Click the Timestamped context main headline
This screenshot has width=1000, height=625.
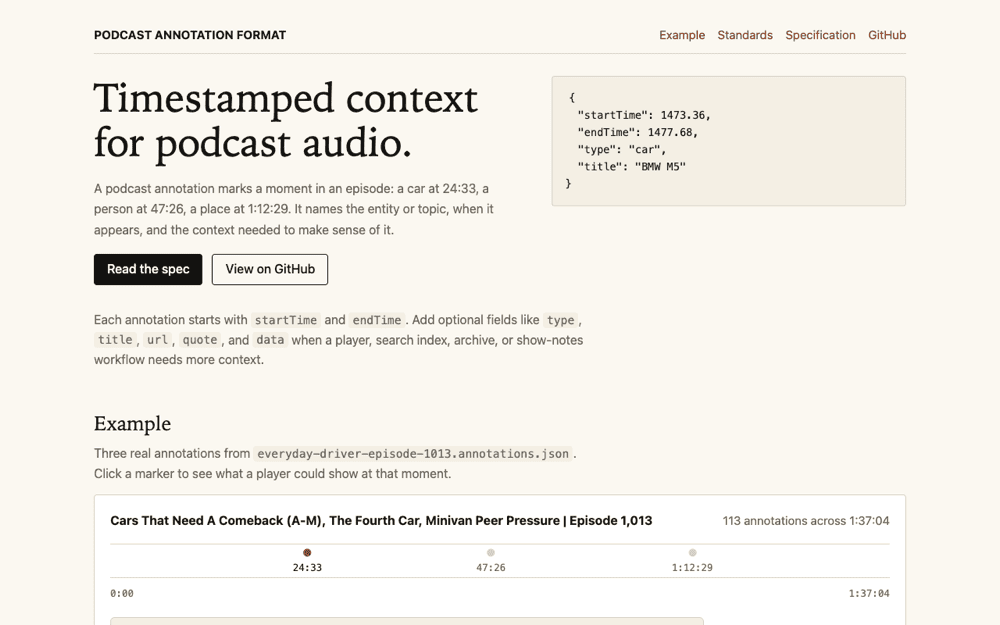click(286, 121)
